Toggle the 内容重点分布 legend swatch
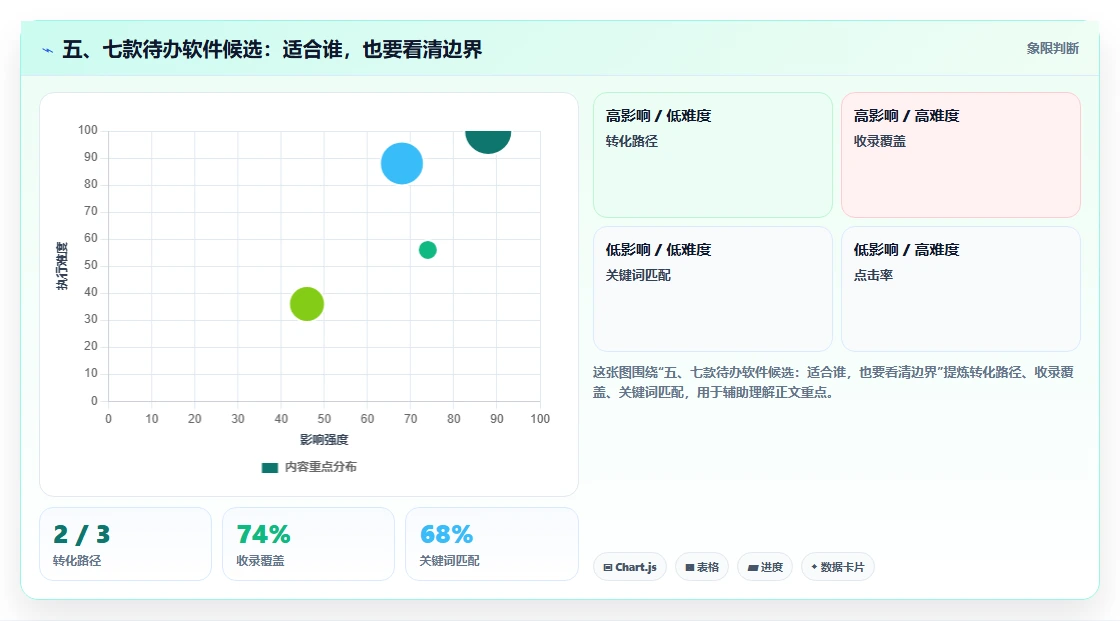 [x=269, y=467]
